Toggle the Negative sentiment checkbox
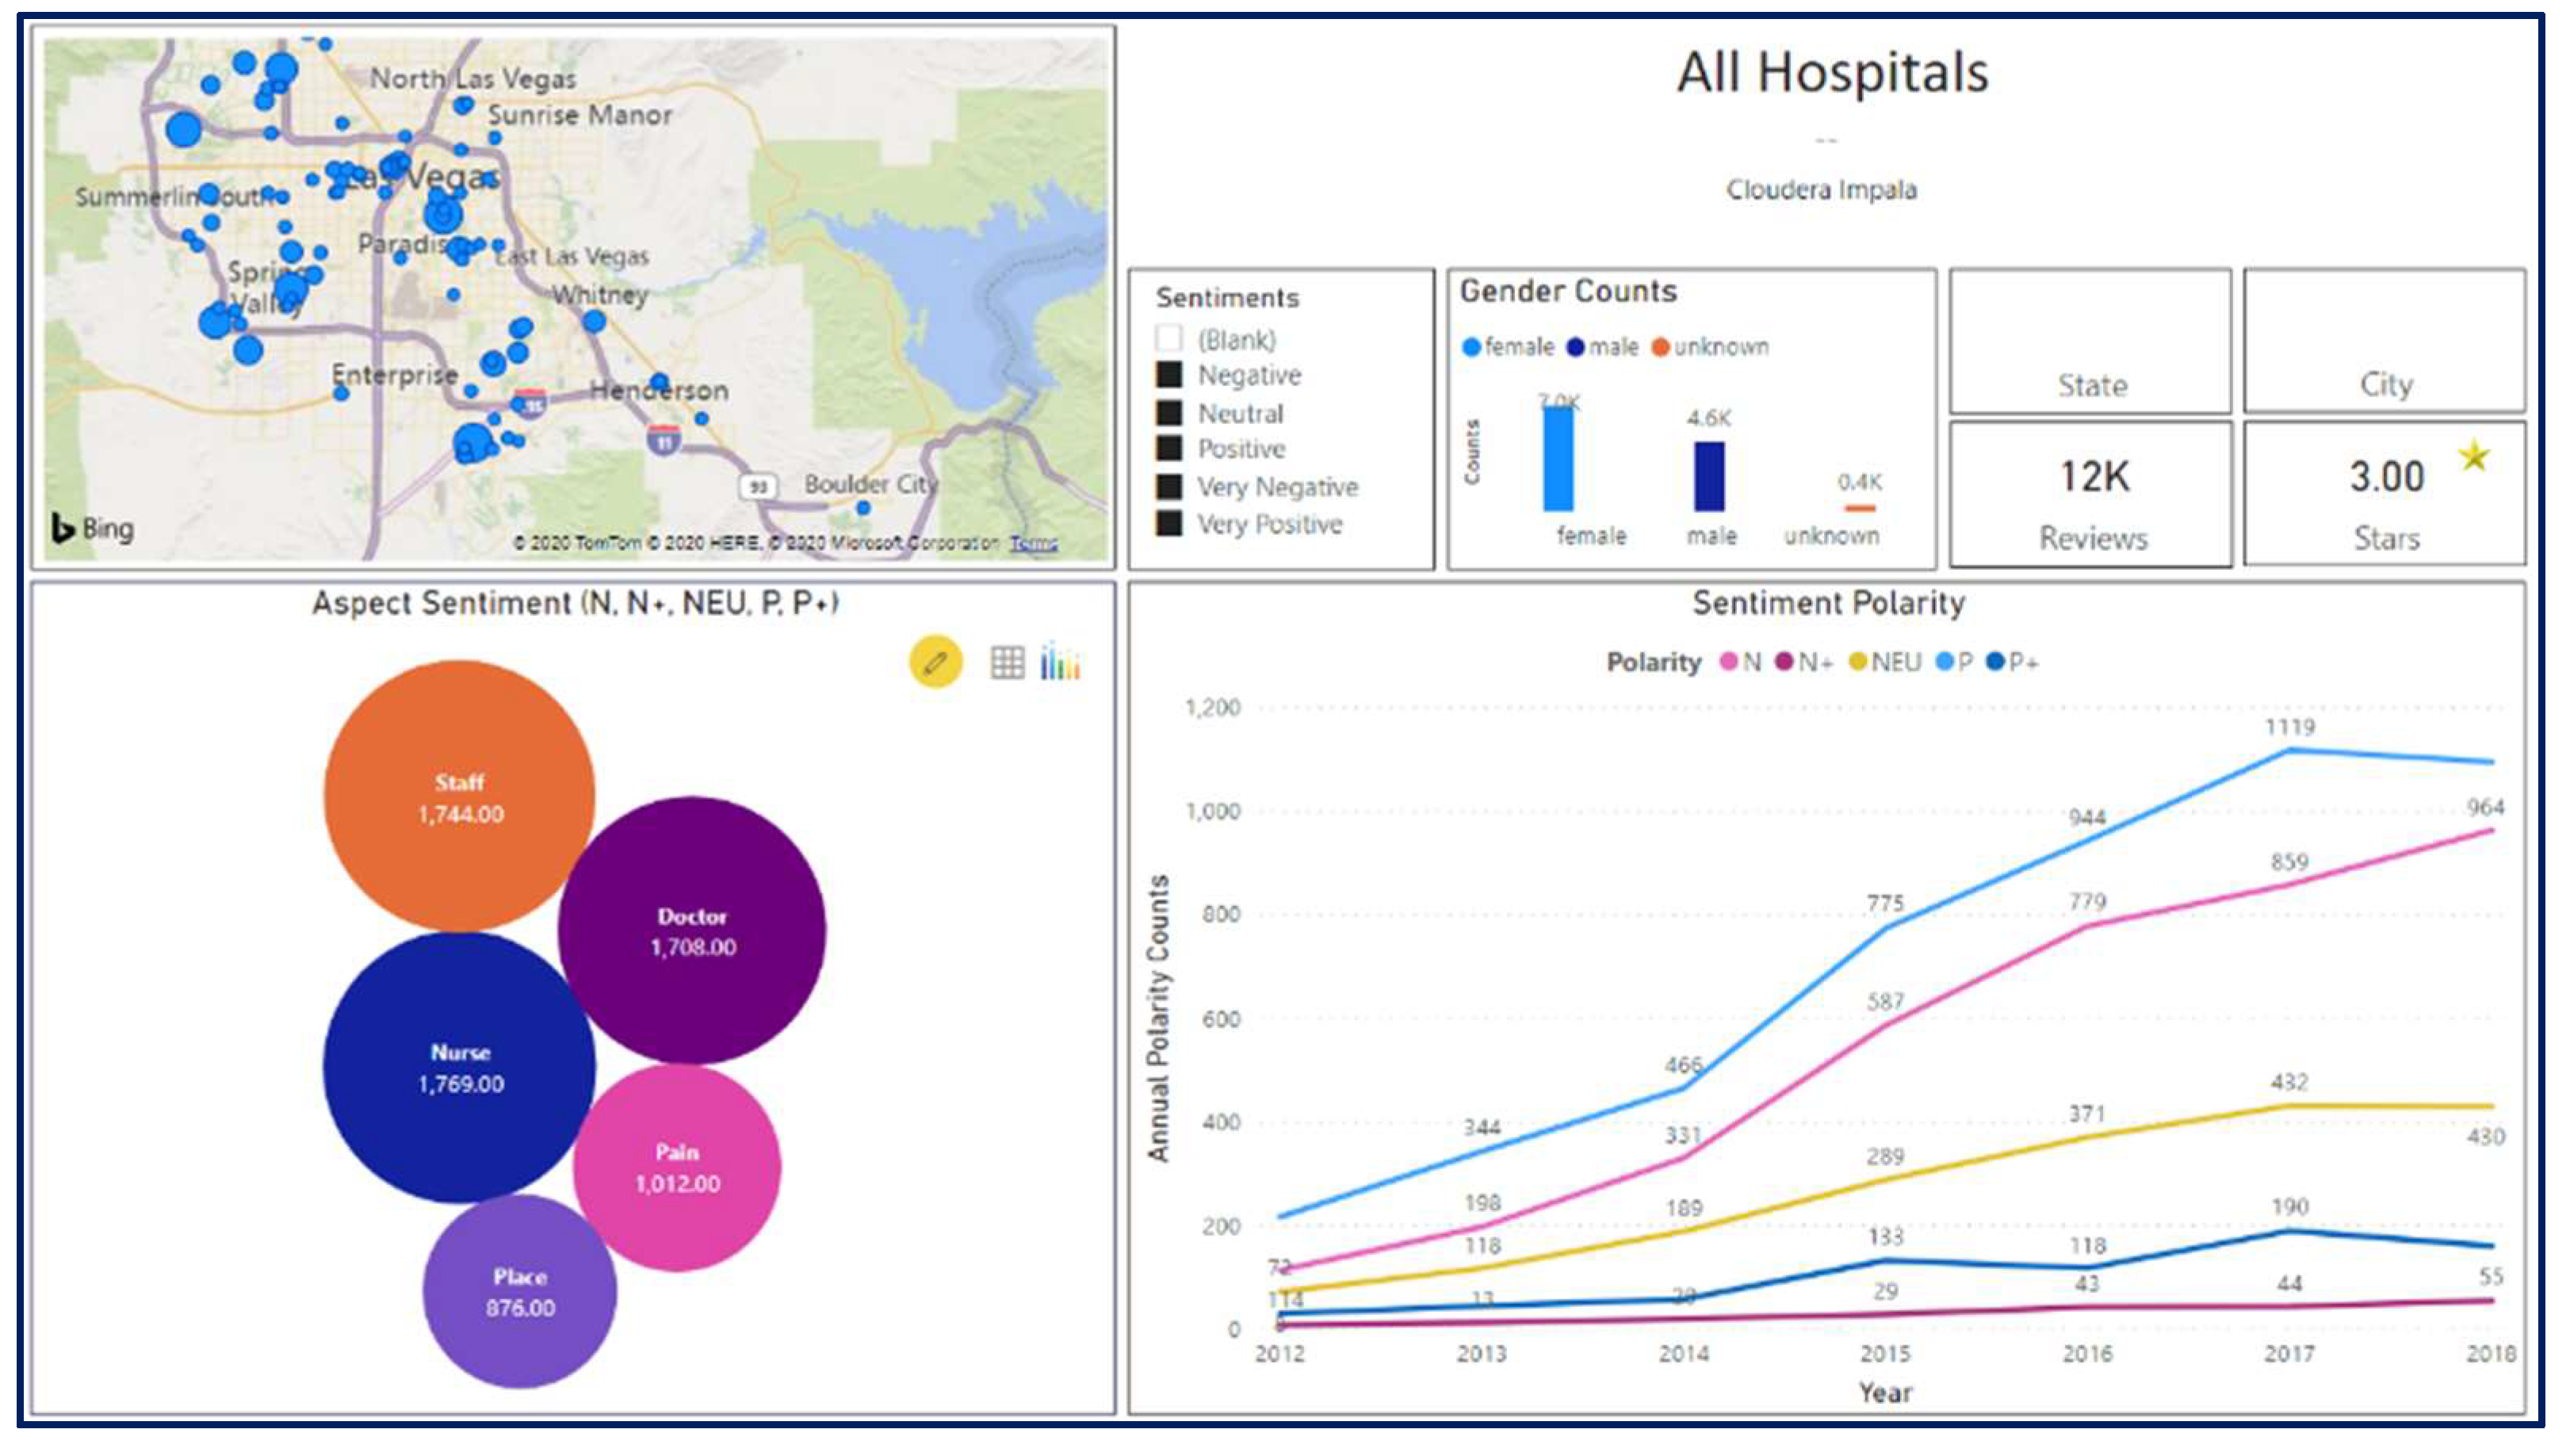 [1168, 375]
